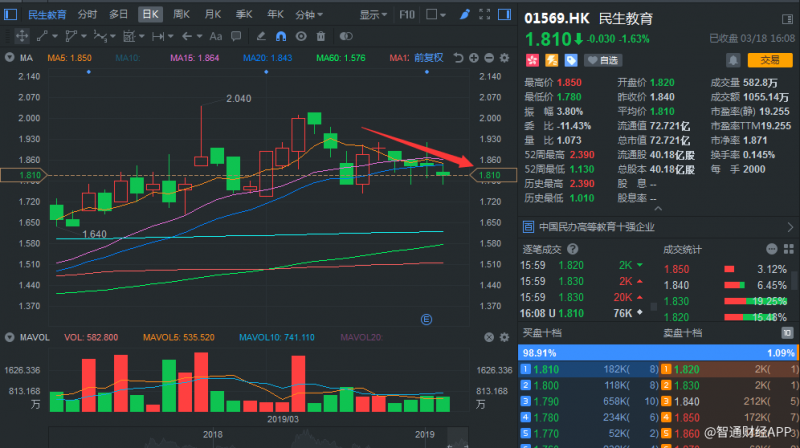Open help for 逐笔成交
Screen dimensions: 800x448
572,249
